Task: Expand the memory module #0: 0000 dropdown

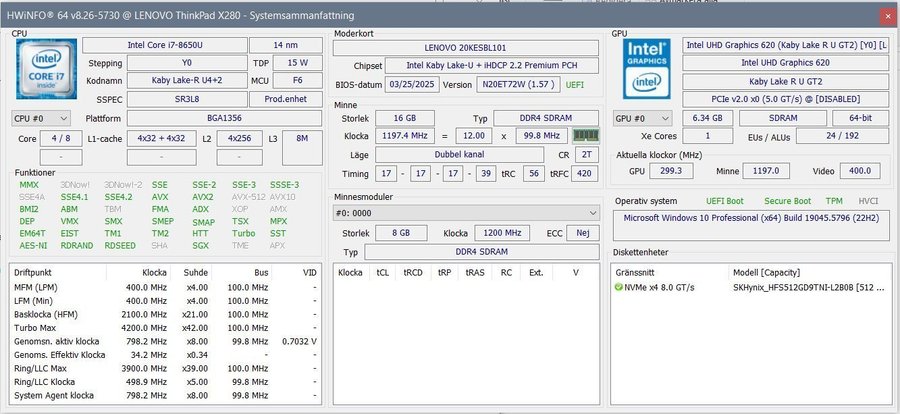Action: point(466,213)
